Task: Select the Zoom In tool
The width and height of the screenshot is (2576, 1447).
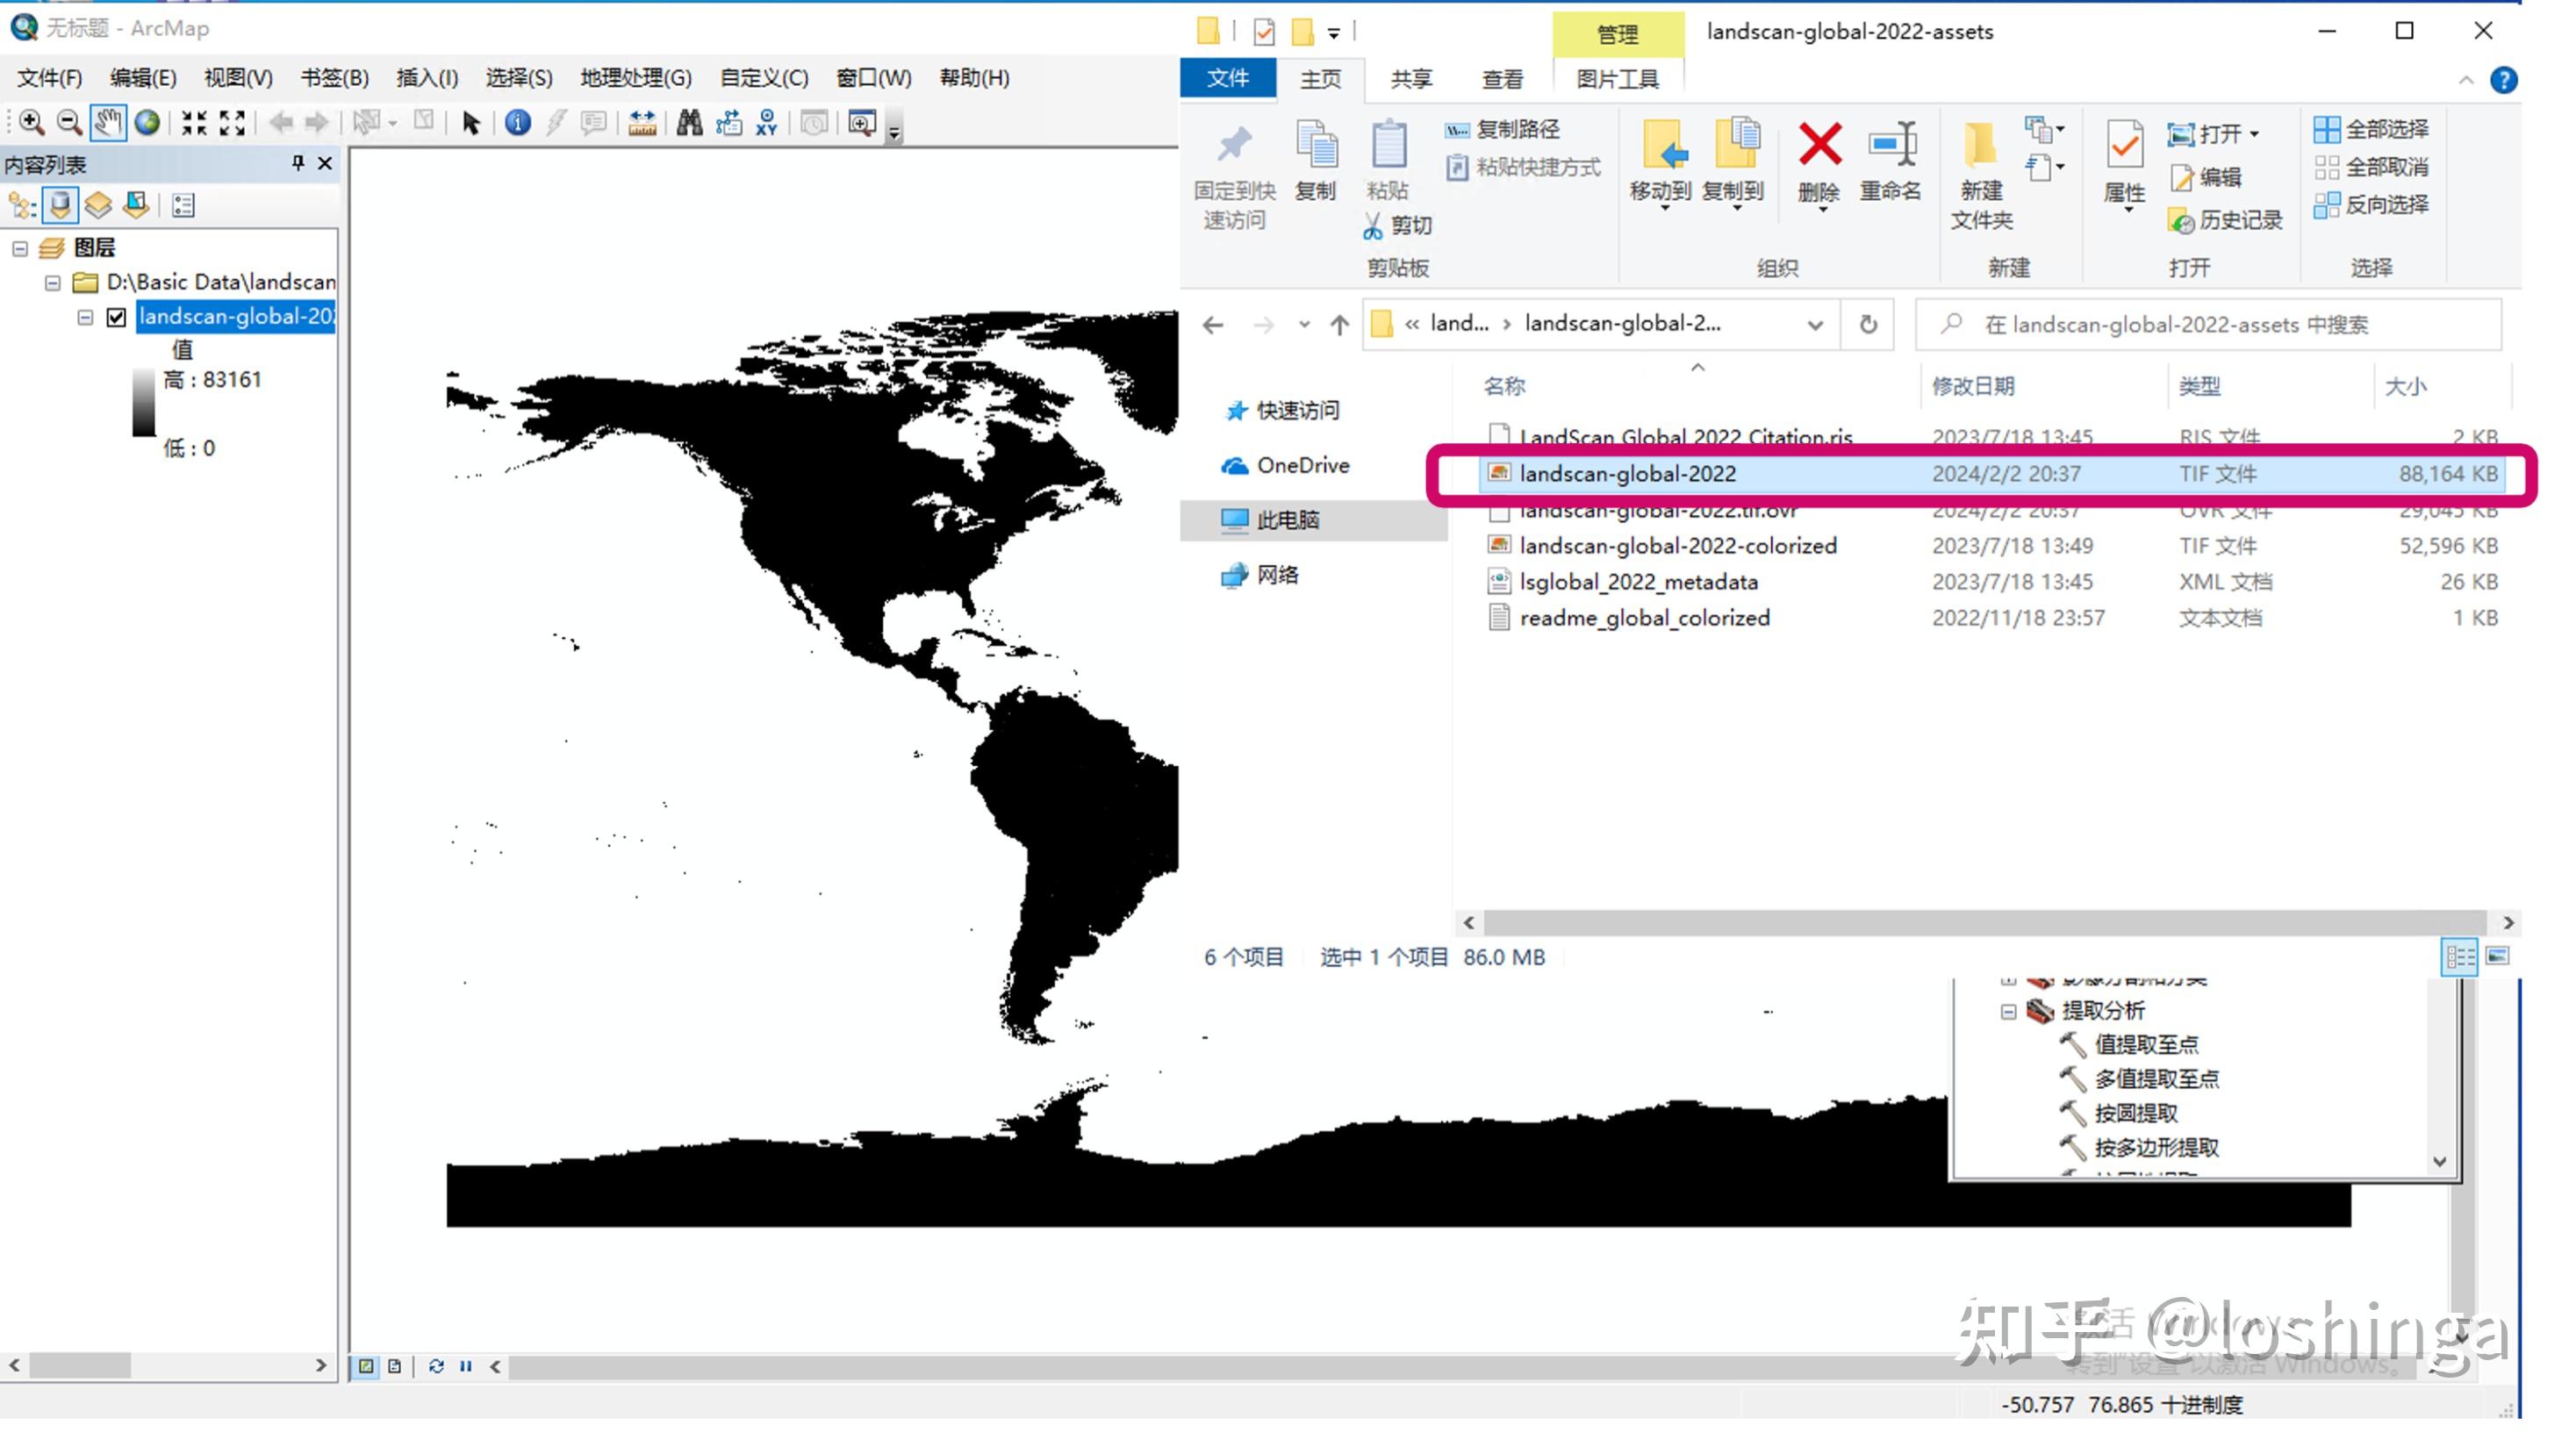Action: point(31,123)
